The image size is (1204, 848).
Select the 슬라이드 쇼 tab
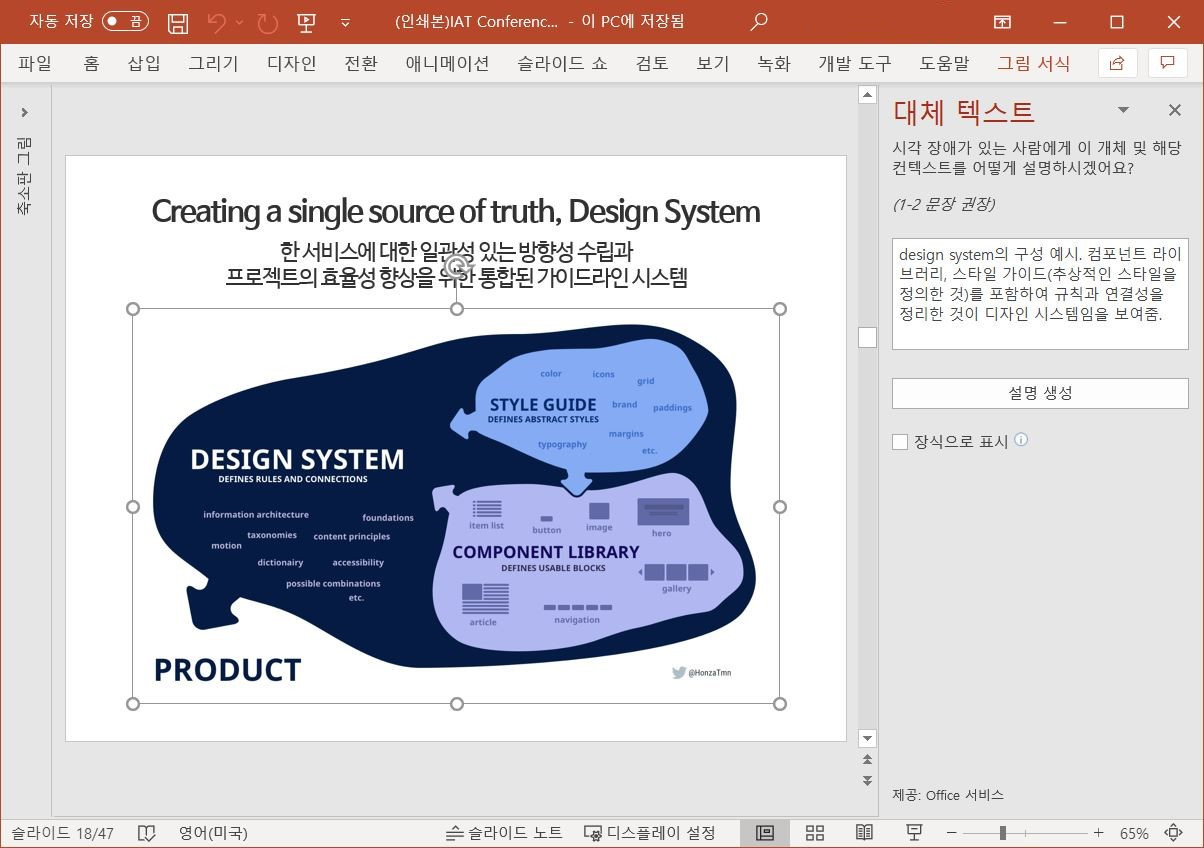[x=562, y=63]
